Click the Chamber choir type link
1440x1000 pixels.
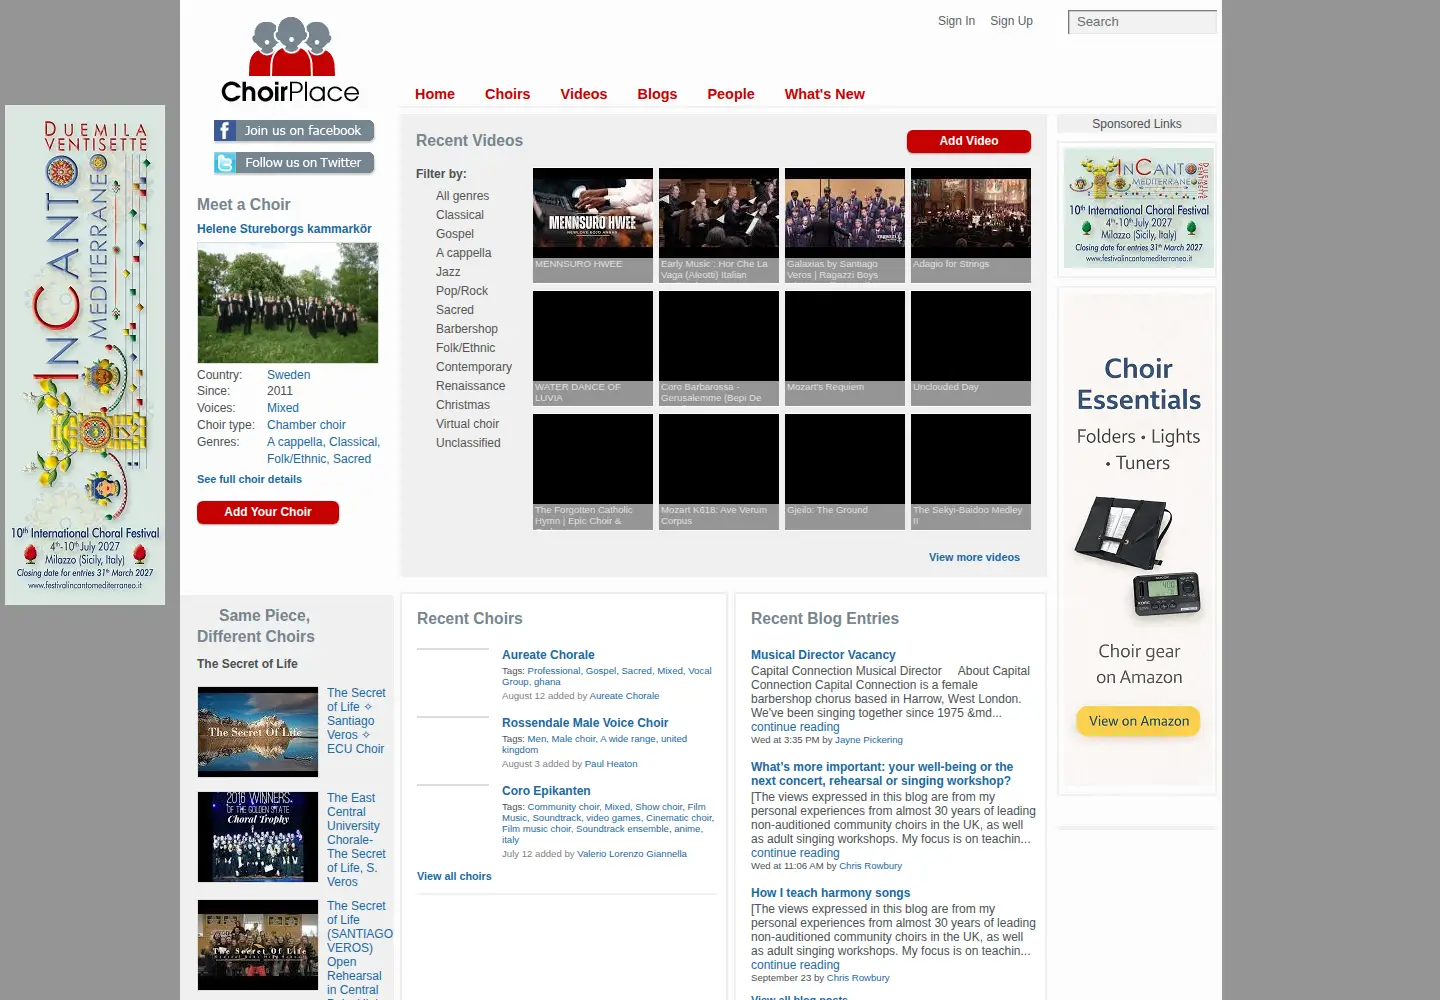pos(306,425)
